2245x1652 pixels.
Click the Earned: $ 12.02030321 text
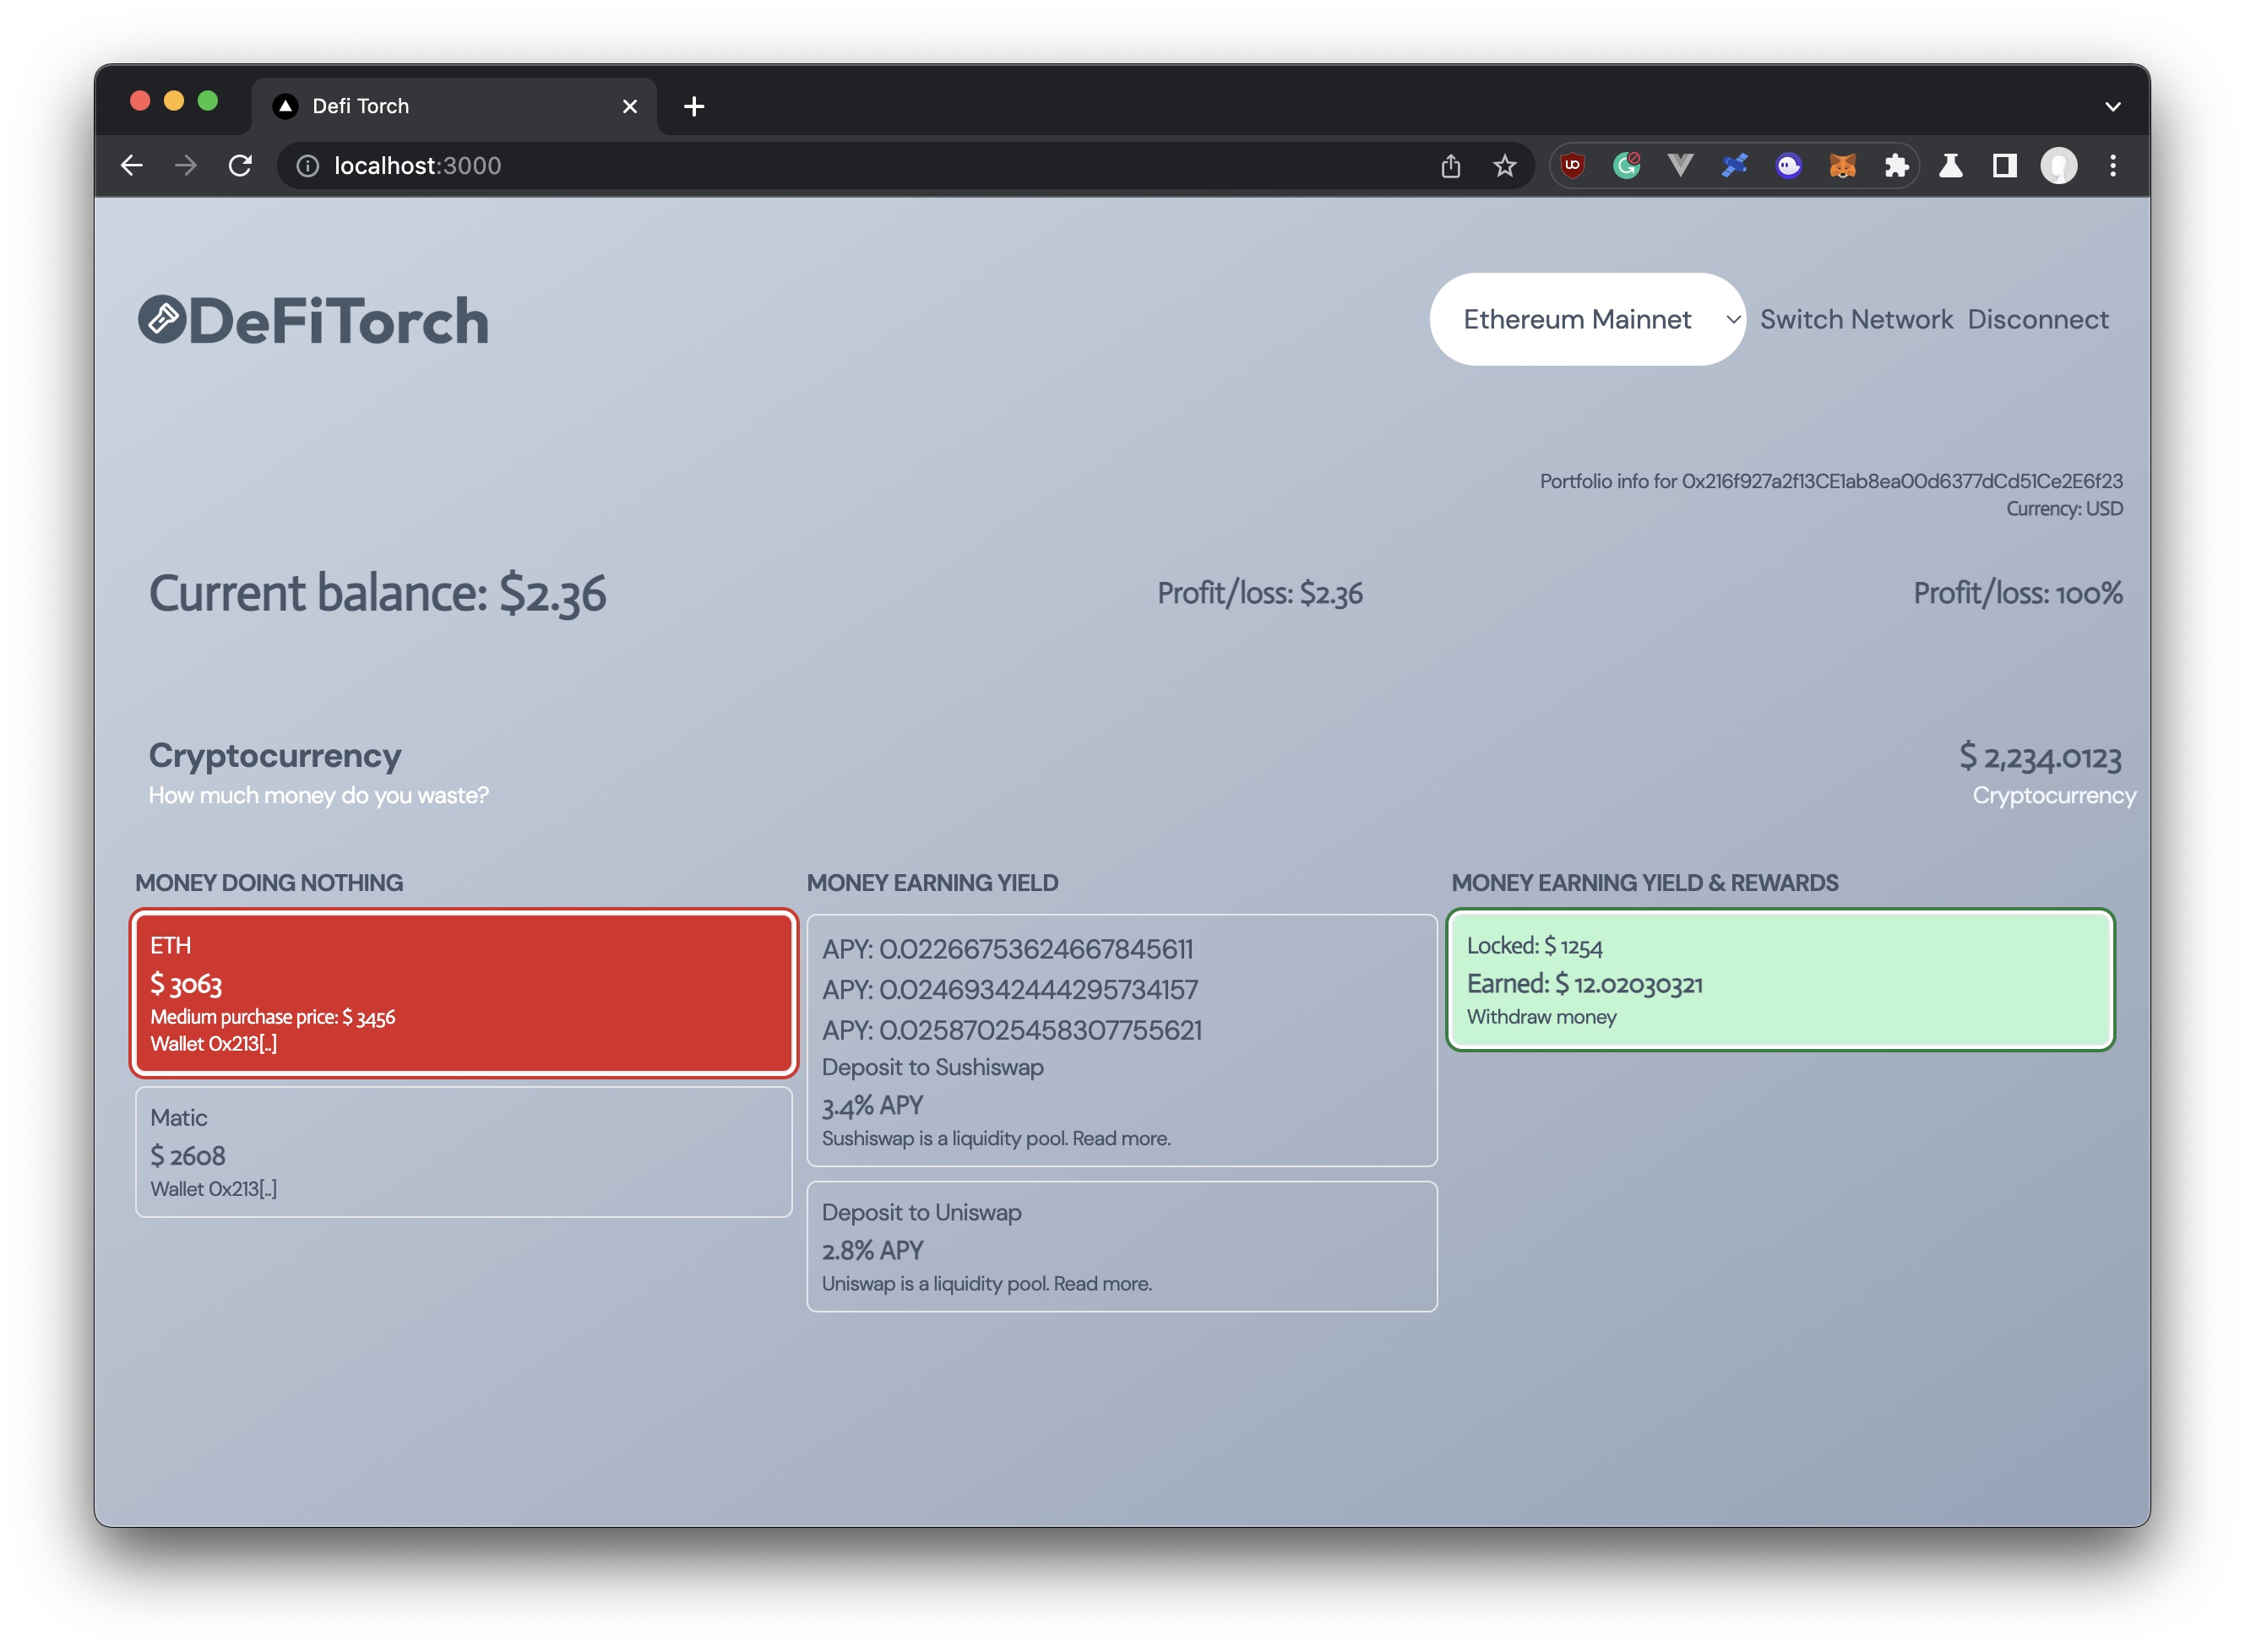1584,984
